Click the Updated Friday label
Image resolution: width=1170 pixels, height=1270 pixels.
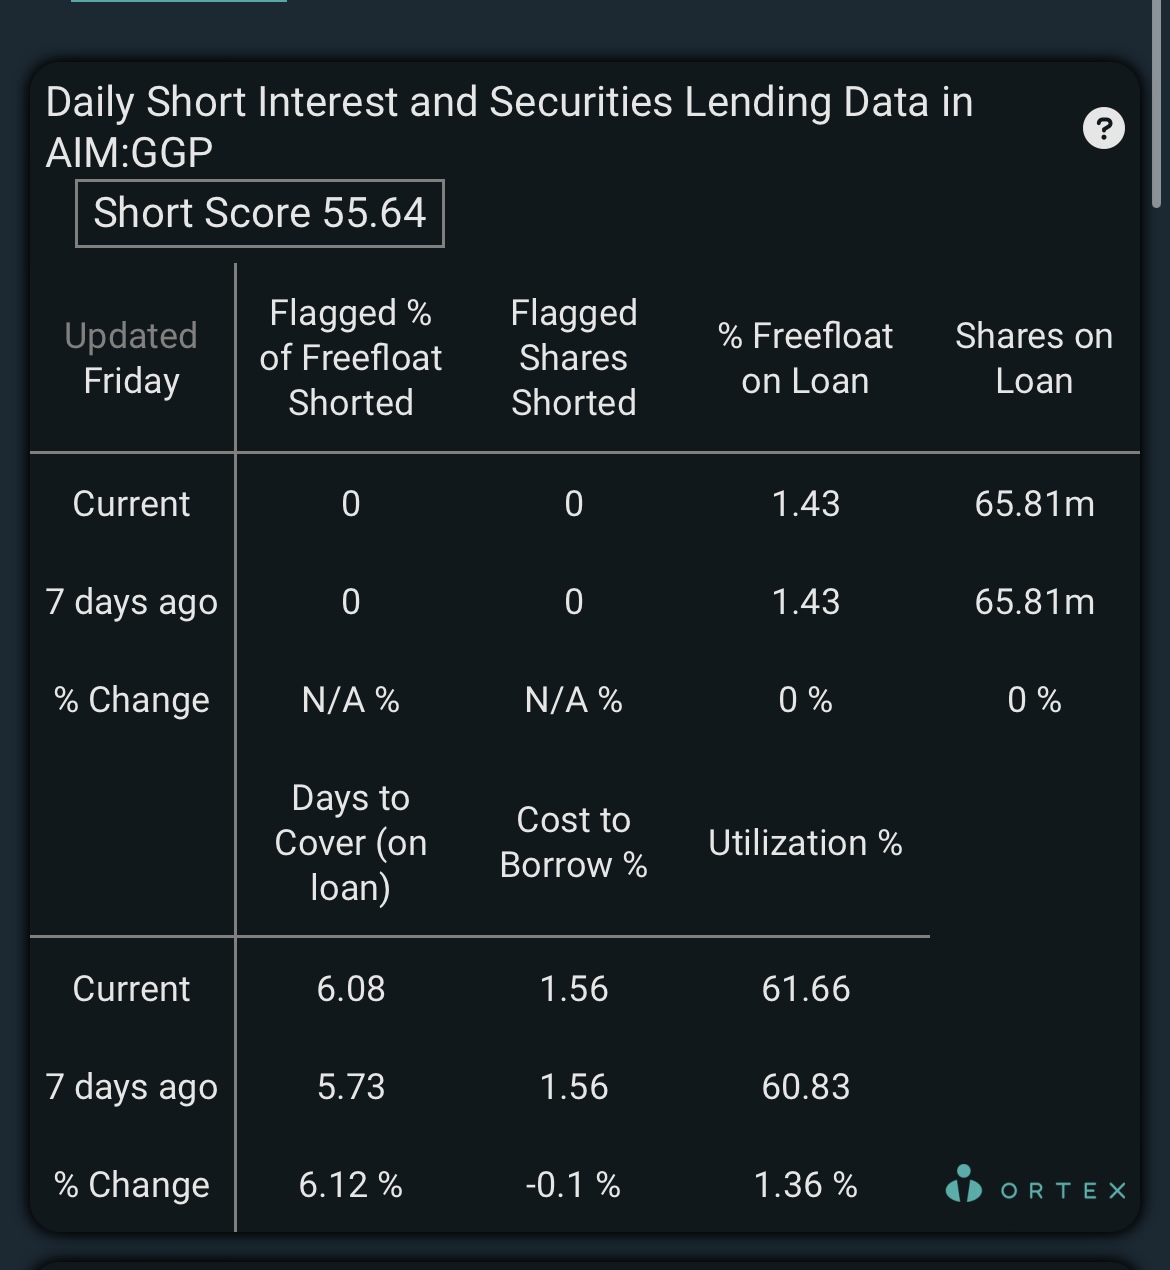[x=131, y=358]
